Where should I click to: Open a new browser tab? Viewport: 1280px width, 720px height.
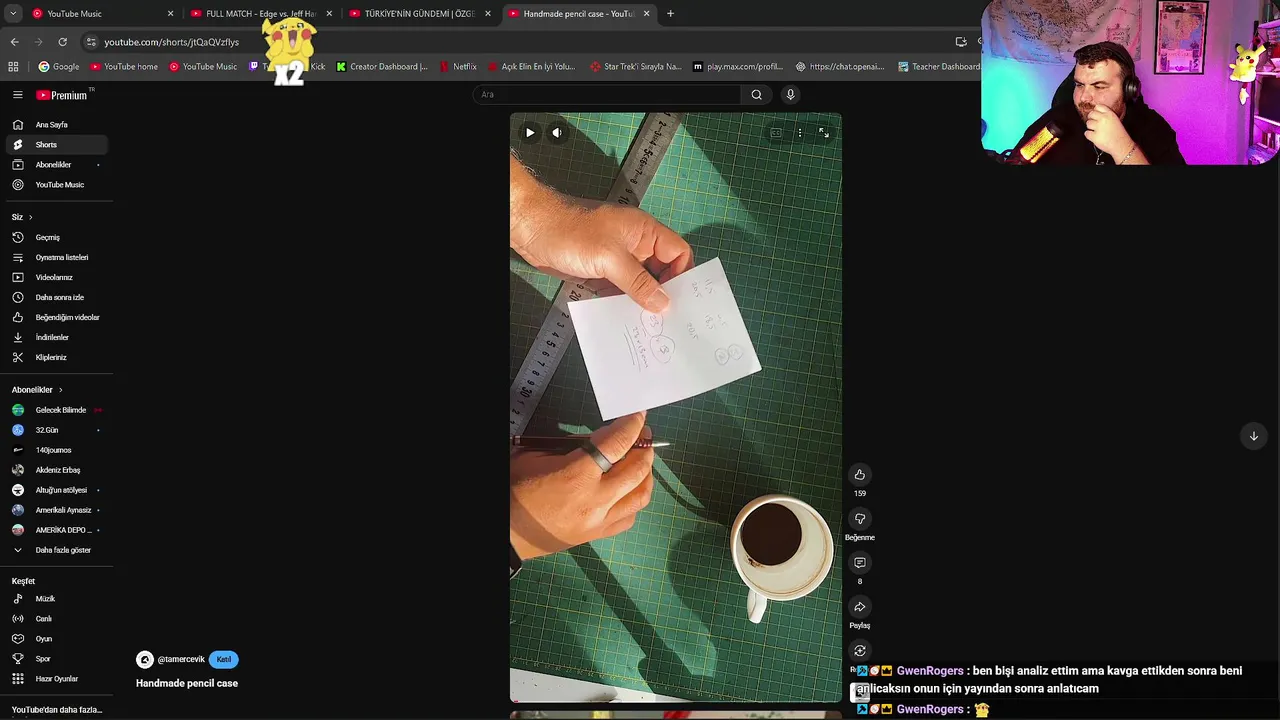[x=670, y=14]
